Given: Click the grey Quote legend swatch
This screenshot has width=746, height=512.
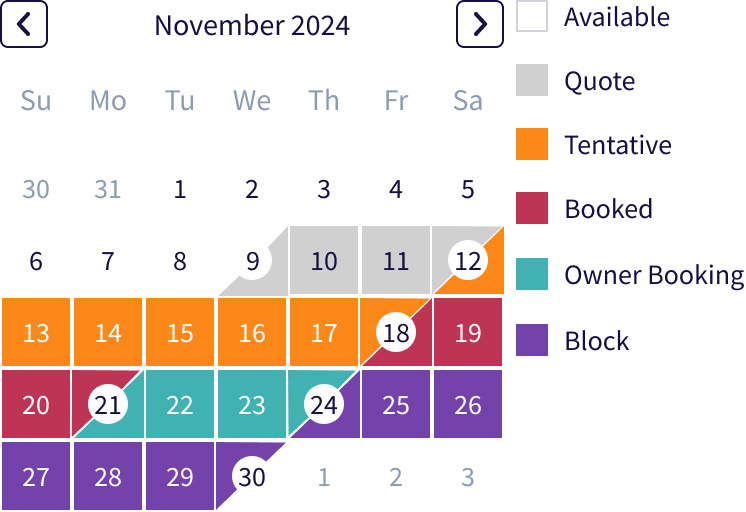Looking at the screenshot, I should point(532,80).
